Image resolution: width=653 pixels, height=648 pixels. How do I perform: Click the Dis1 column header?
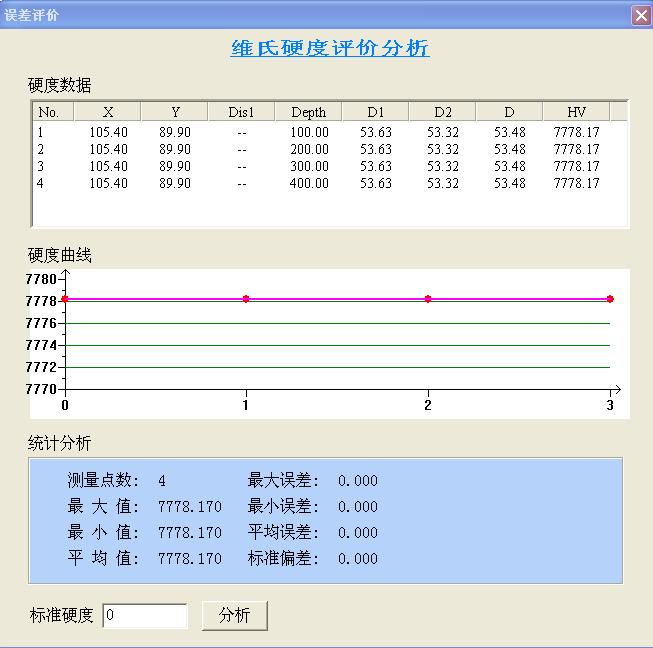[242, 112]
